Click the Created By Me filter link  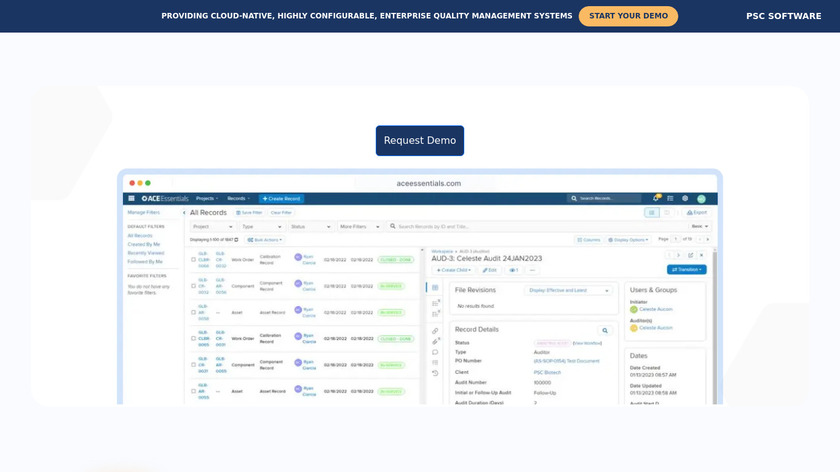[x=144, y=244]
